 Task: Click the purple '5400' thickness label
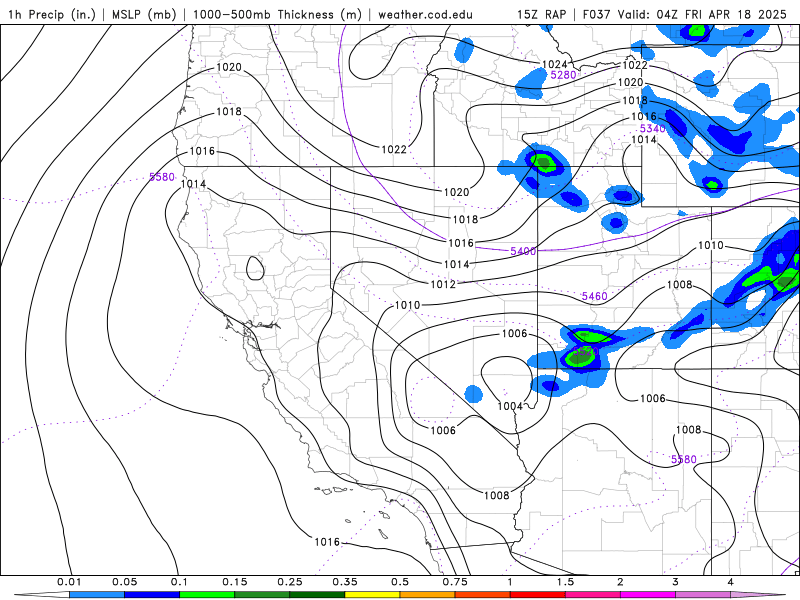click(523, 251)
